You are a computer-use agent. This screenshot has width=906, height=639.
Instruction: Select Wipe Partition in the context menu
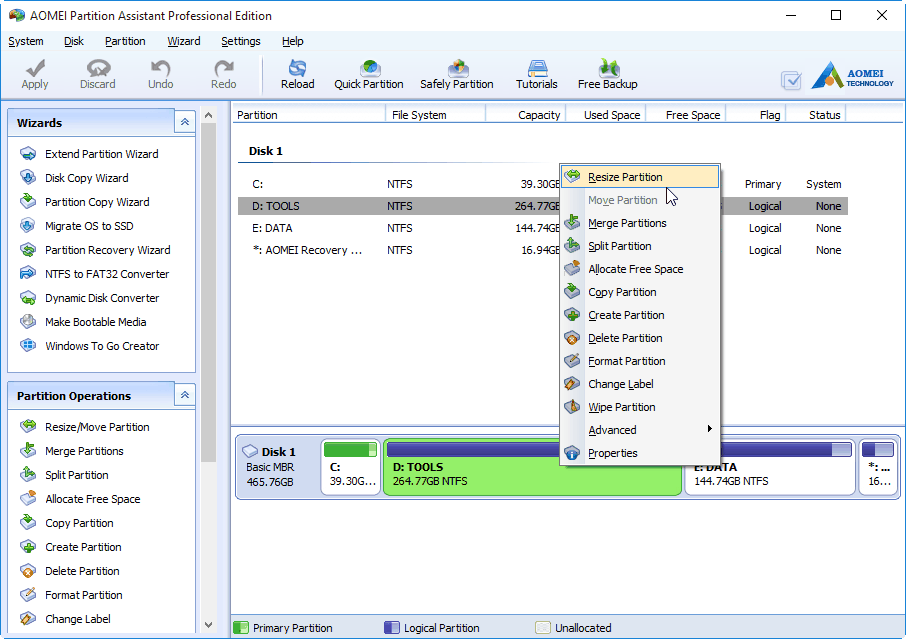click(x=621, y=407)
